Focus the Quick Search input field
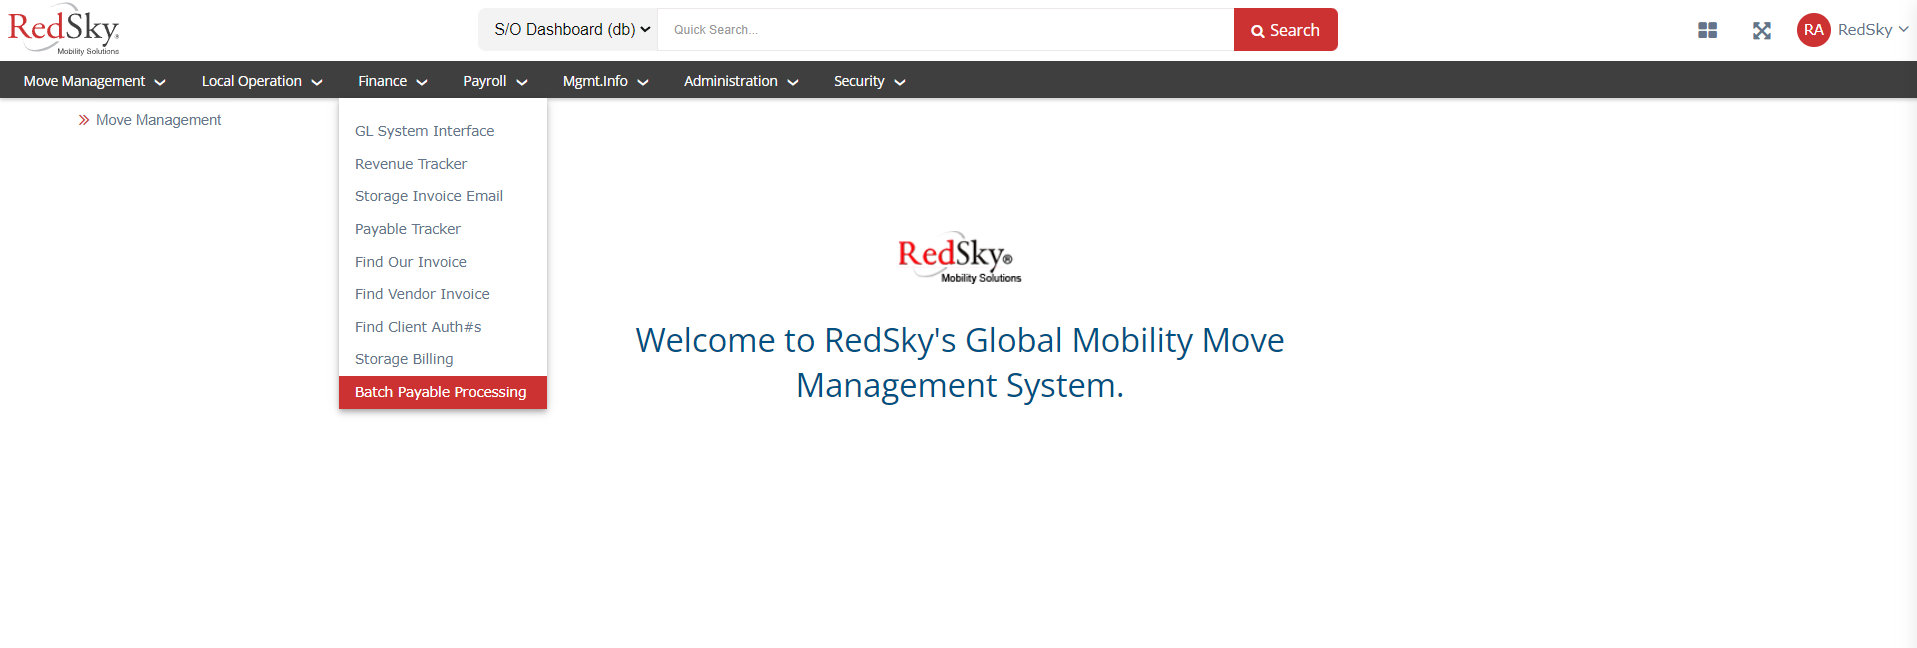The height and width of the screenshot is (648, 1917). [945, 30]
